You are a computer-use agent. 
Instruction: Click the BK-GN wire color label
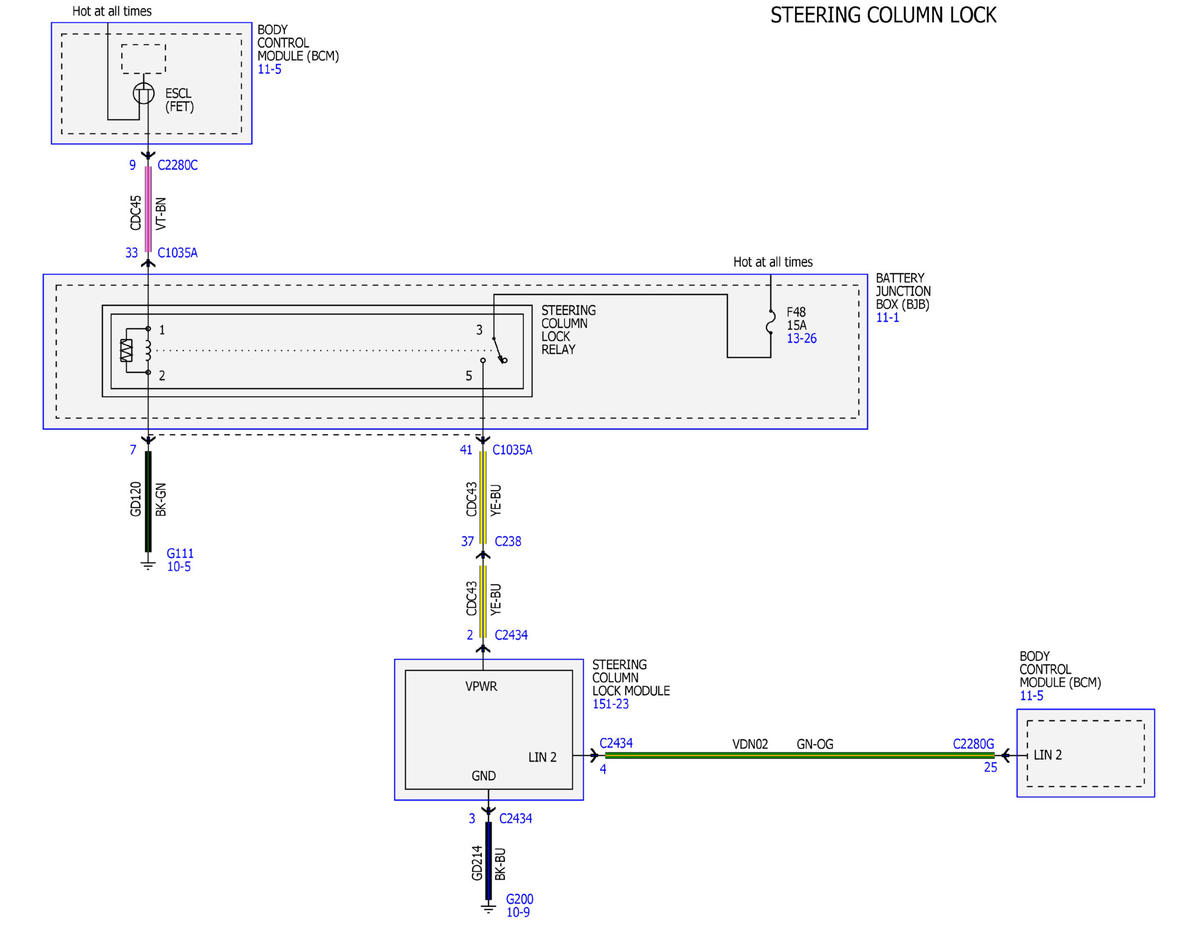pos(160,497)
